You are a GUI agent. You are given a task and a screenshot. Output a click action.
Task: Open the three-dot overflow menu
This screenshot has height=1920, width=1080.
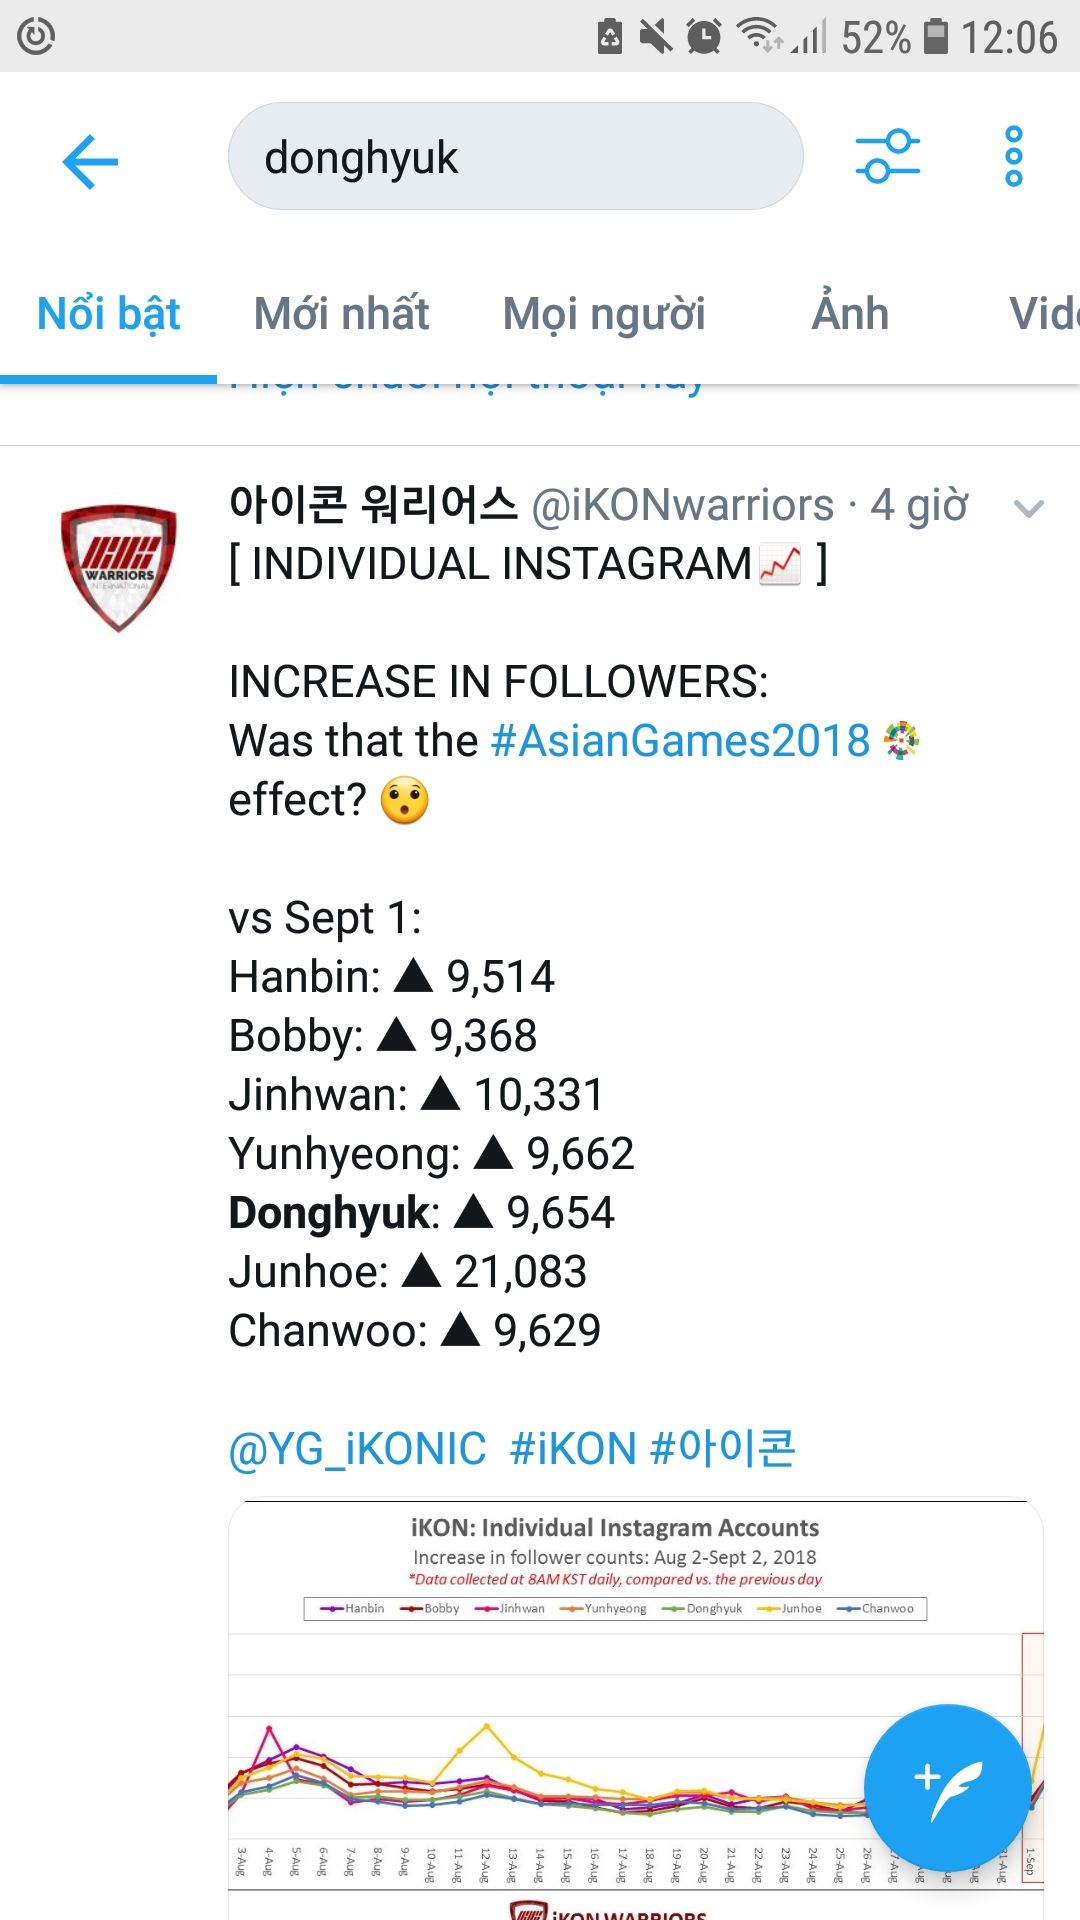[x=1013, y=157]
